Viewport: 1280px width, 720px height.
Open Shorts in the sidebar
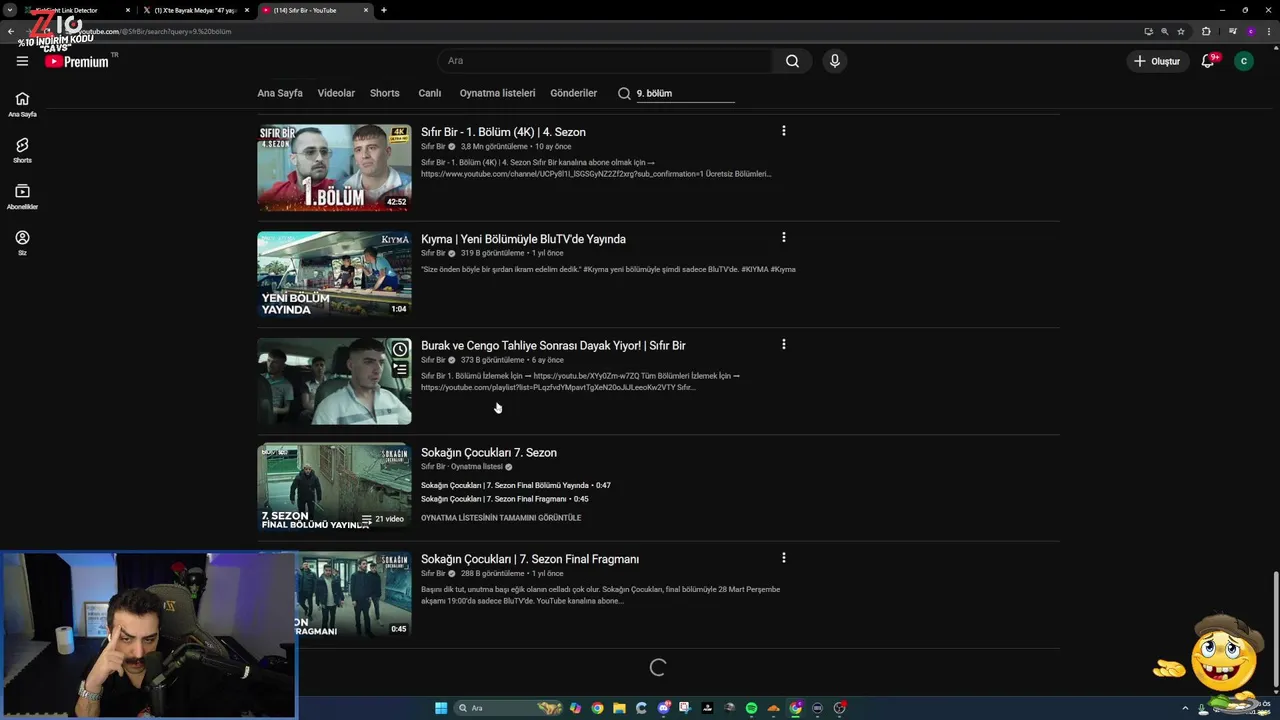pyautogui.click(x=22, y=150)
